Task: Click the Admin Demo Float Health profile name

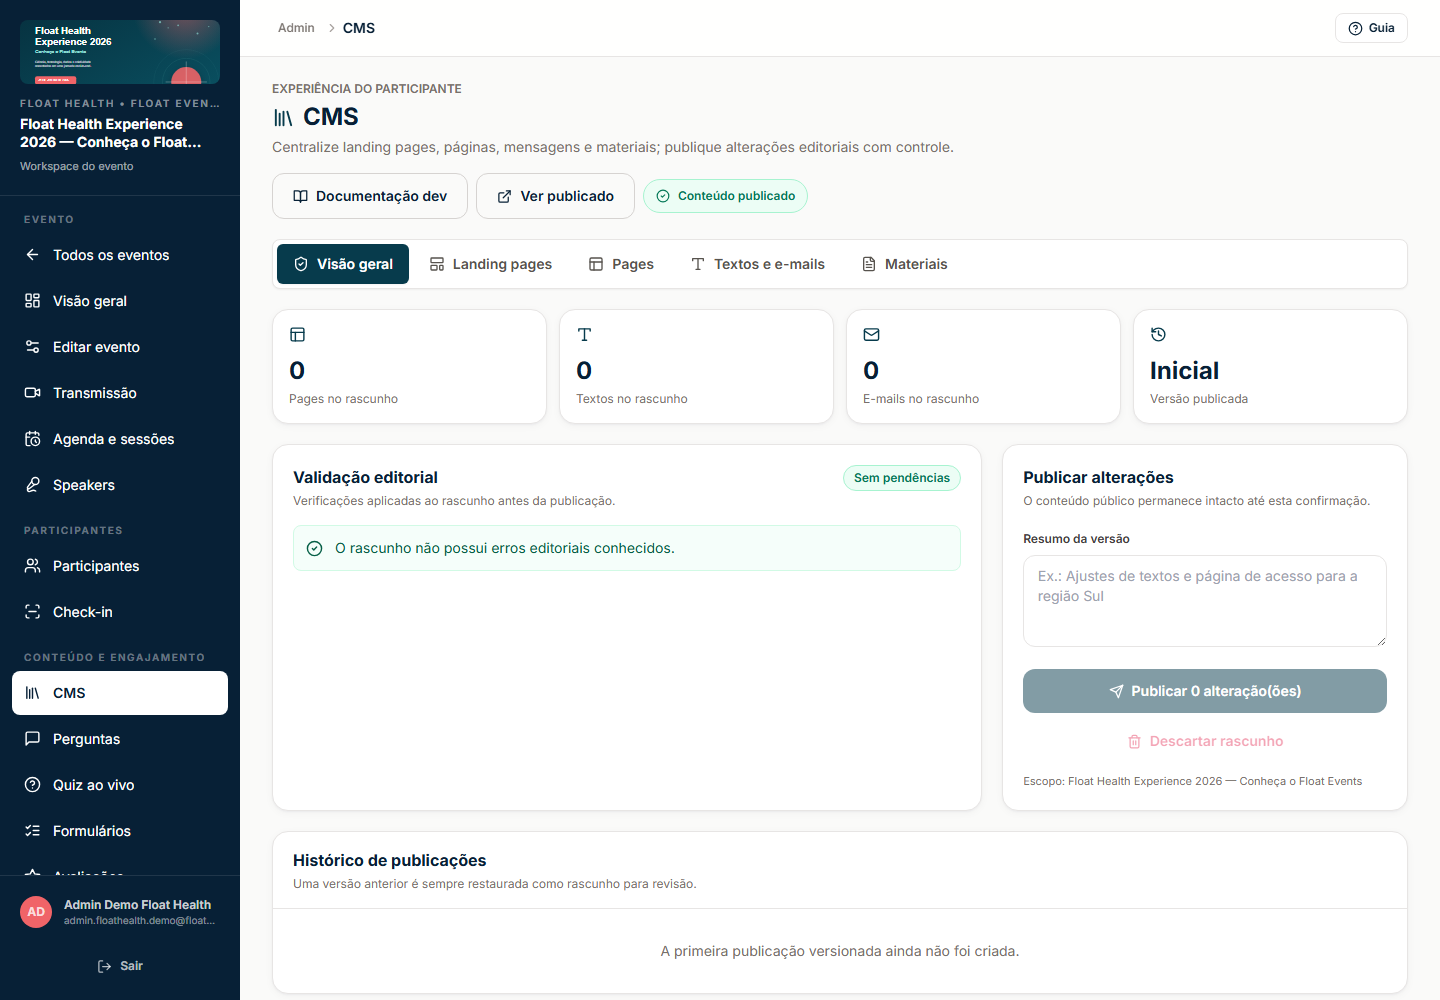Action: coord(137,905)
